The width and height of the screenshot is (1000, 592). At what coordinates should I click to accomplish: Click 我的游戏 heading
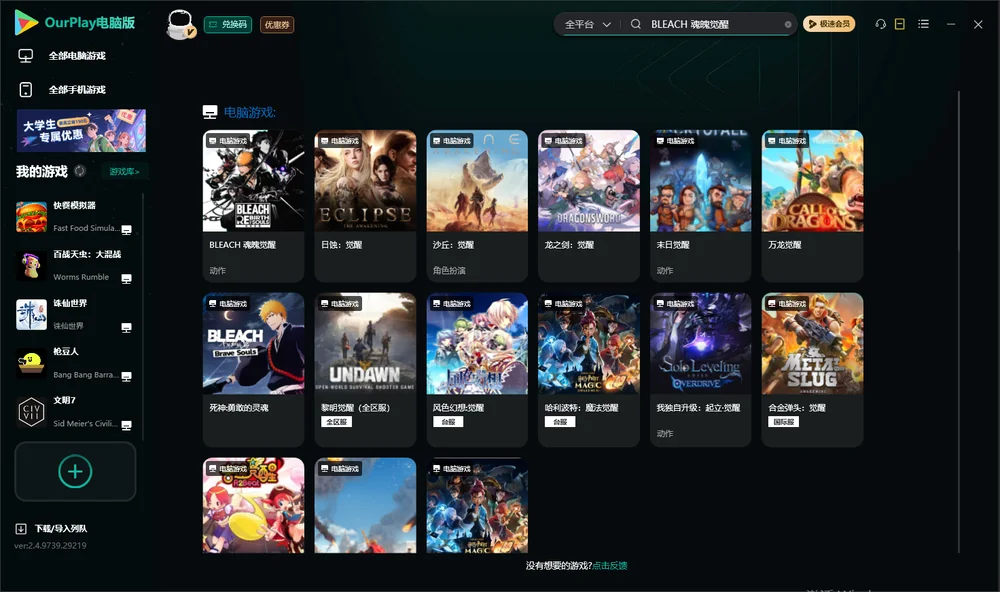point(41,172)
